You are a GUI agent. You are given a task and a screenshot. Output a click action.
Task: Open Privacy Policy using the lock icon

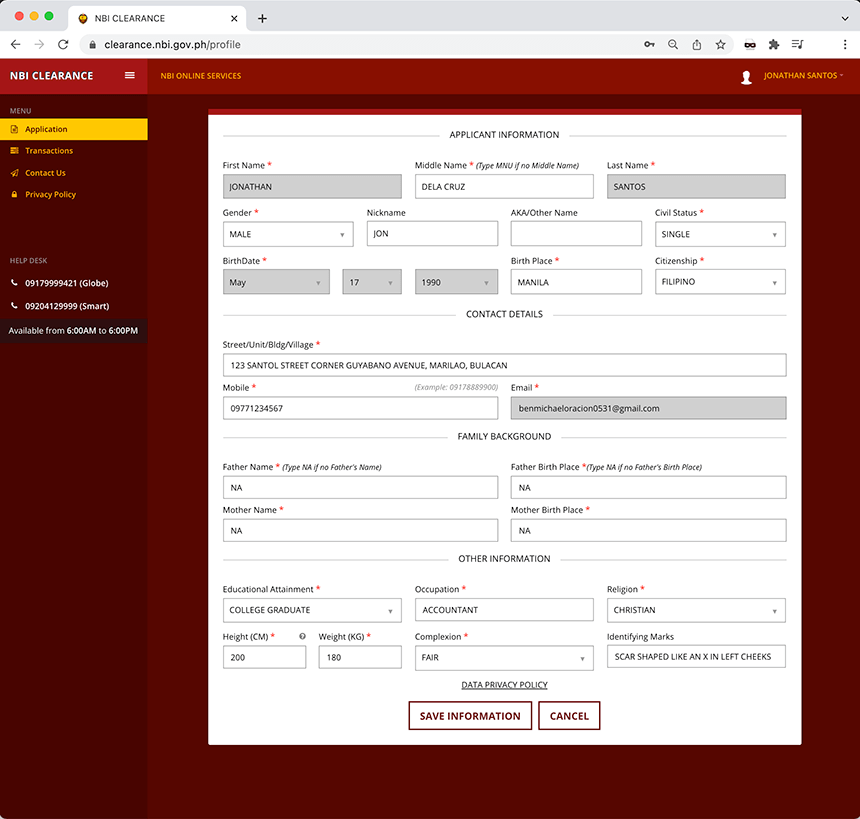(x=12, y=194)
